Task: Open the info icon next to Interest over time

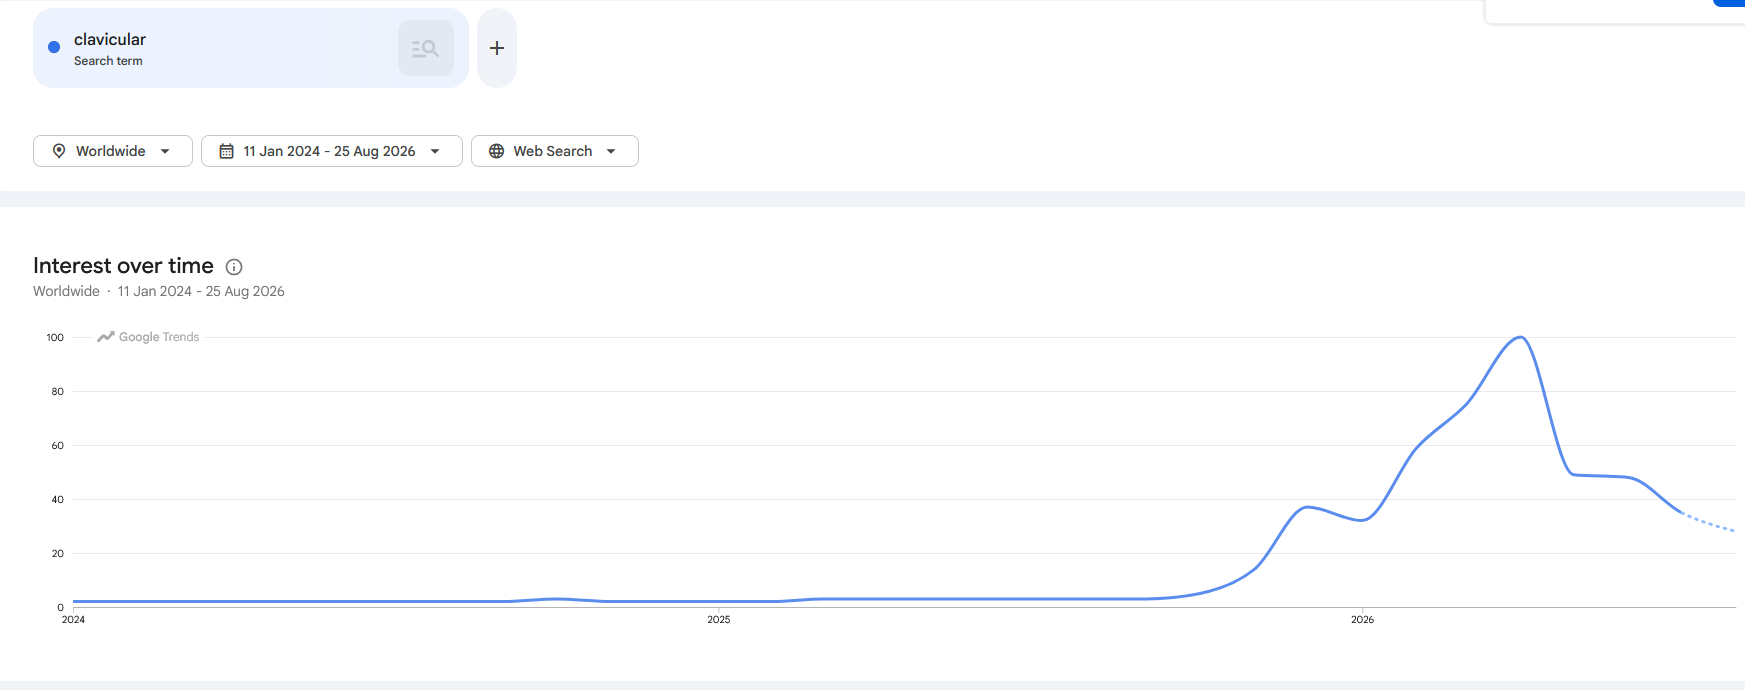Action: [x=234, y=267]
